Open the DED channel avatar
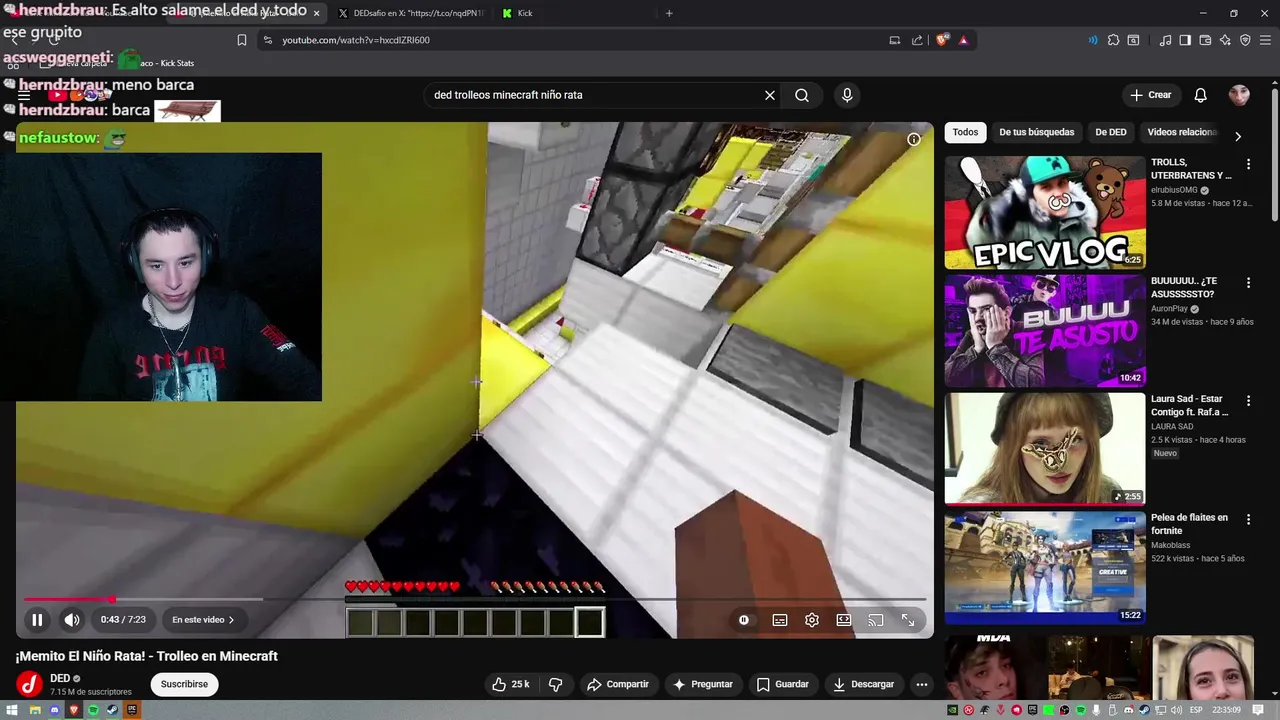Screen dimensions: 1280x720 [30, 684]
